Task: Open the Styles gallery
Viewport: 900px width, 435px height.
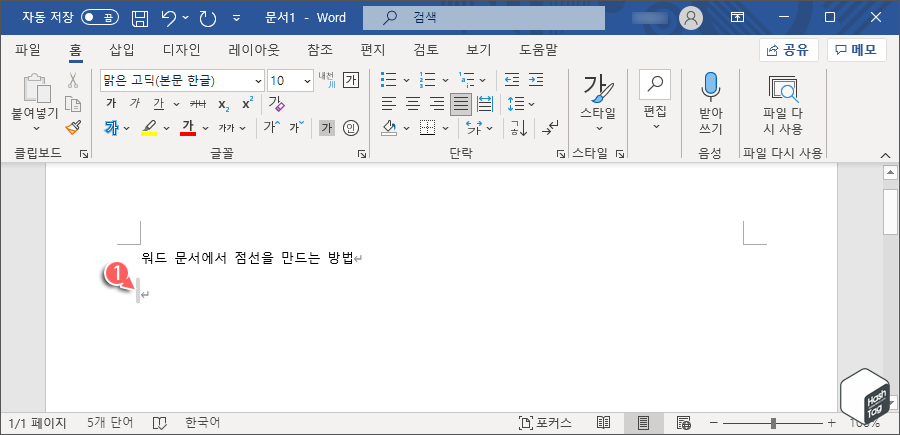Action: 598,103
